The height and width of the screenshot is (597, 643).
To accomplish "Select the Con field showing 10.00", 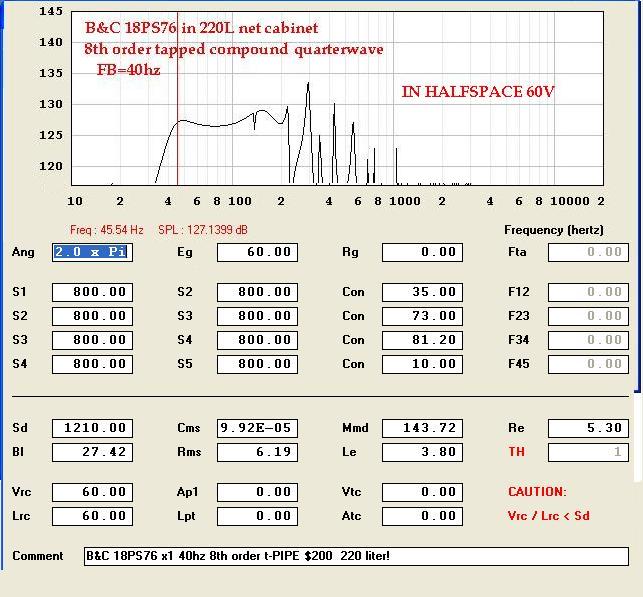I will pos(422,364).
